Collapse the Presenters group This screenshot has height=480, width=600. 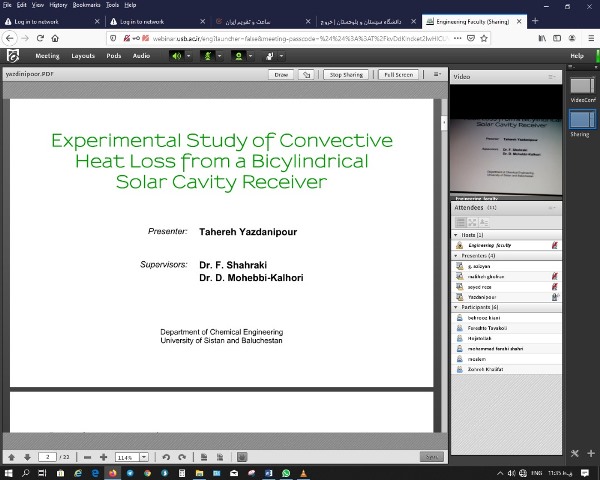455,256
